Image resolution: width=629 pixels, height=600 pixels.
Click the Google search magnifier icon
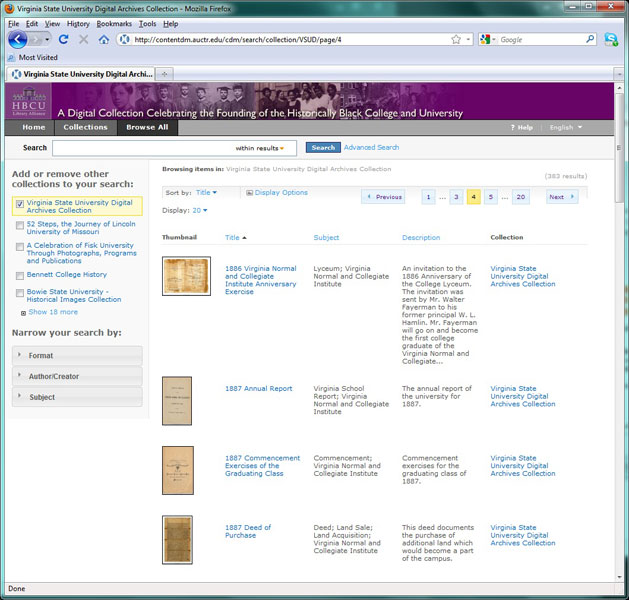pyautogui.click(x=590, y=39)
